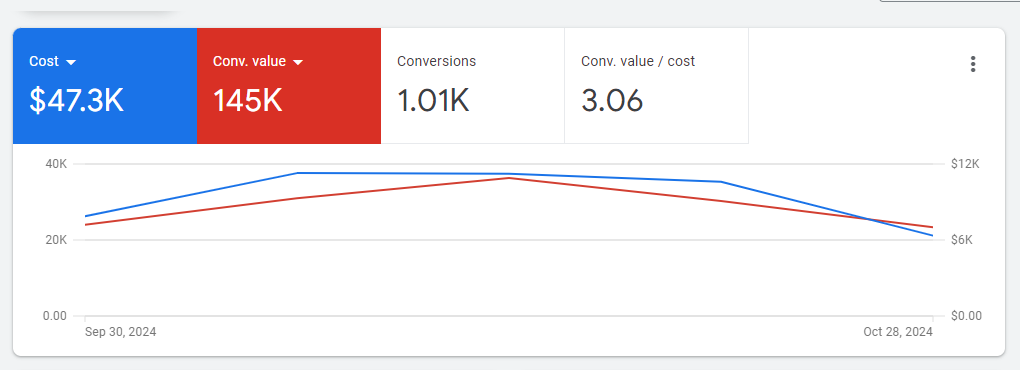1020x370 pixels.
Task: Click the Sep 30, 2024 date label
Action: point(121,332)
